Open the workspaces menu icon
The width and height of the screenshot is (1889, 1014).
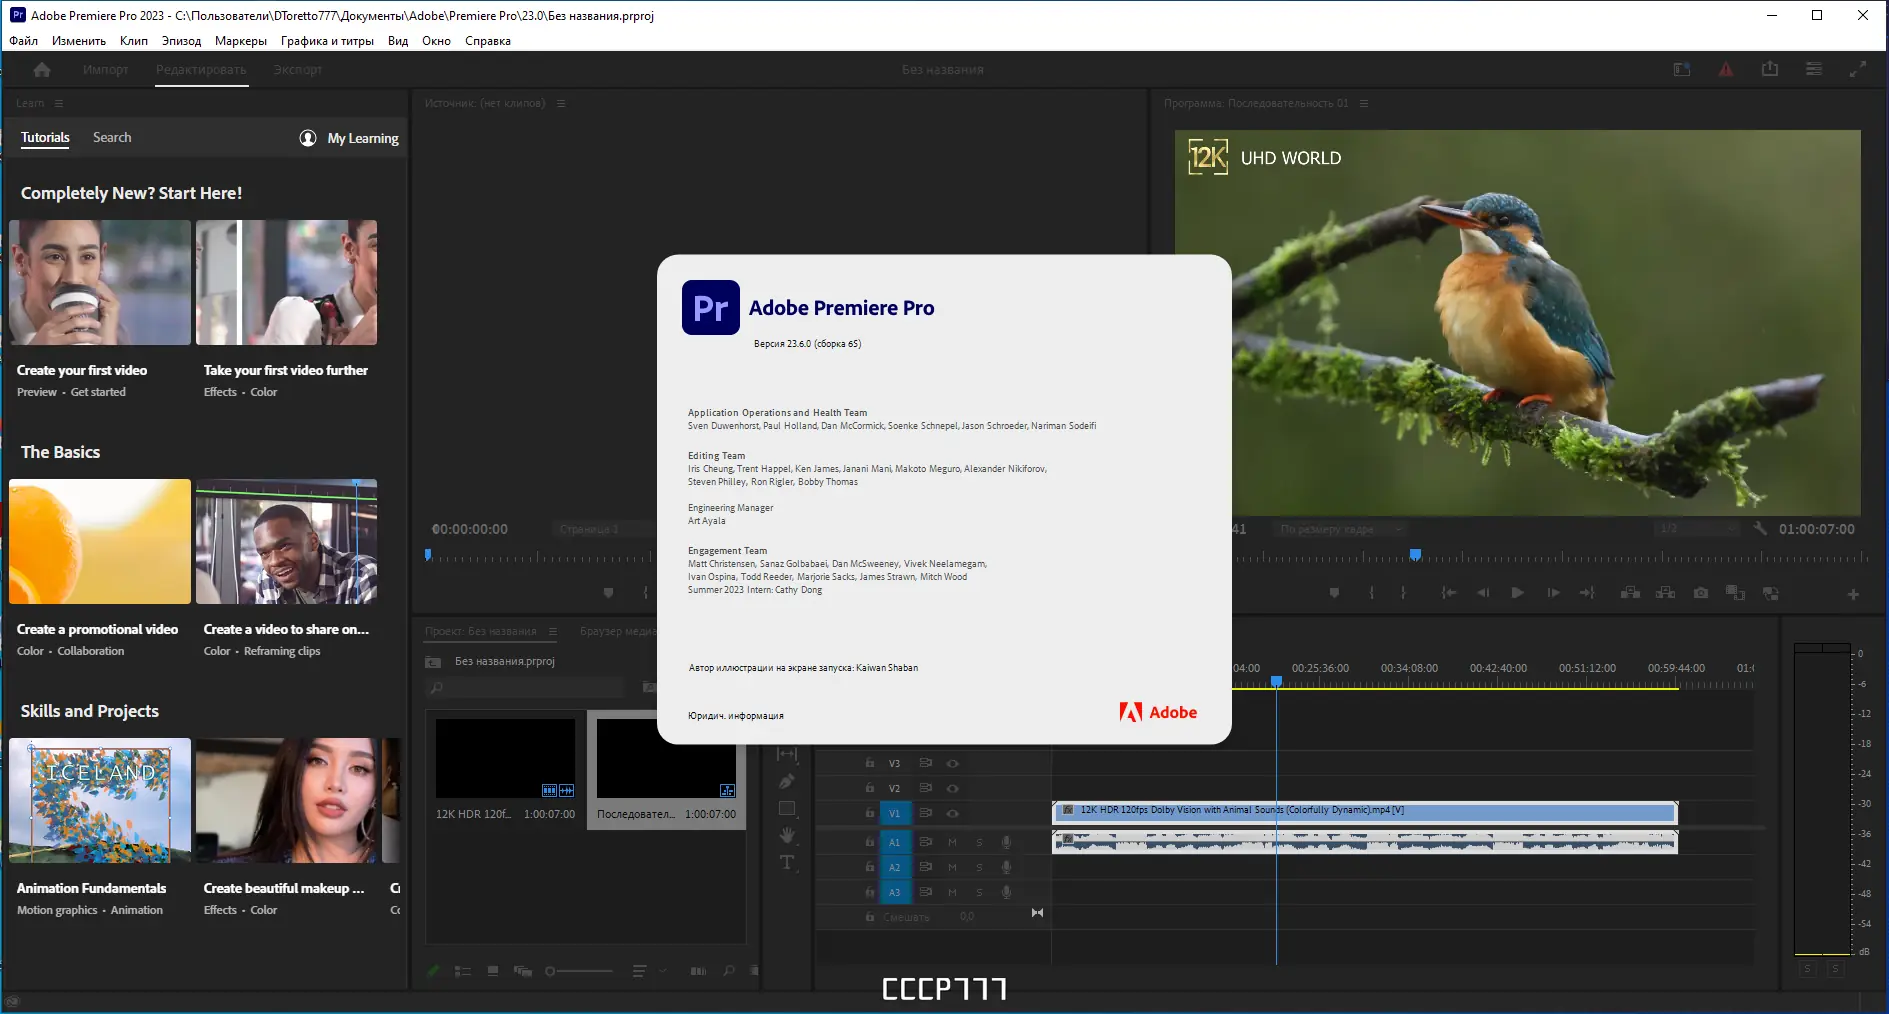click(x=1814, y=69)
